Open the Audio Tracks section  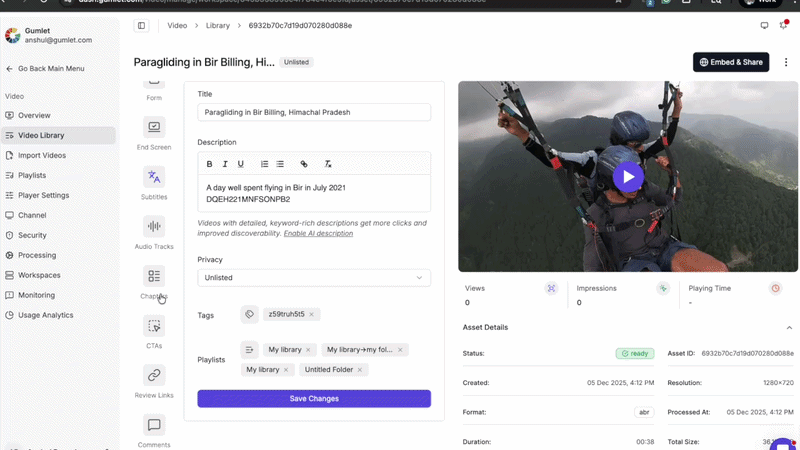click(154, 227)
